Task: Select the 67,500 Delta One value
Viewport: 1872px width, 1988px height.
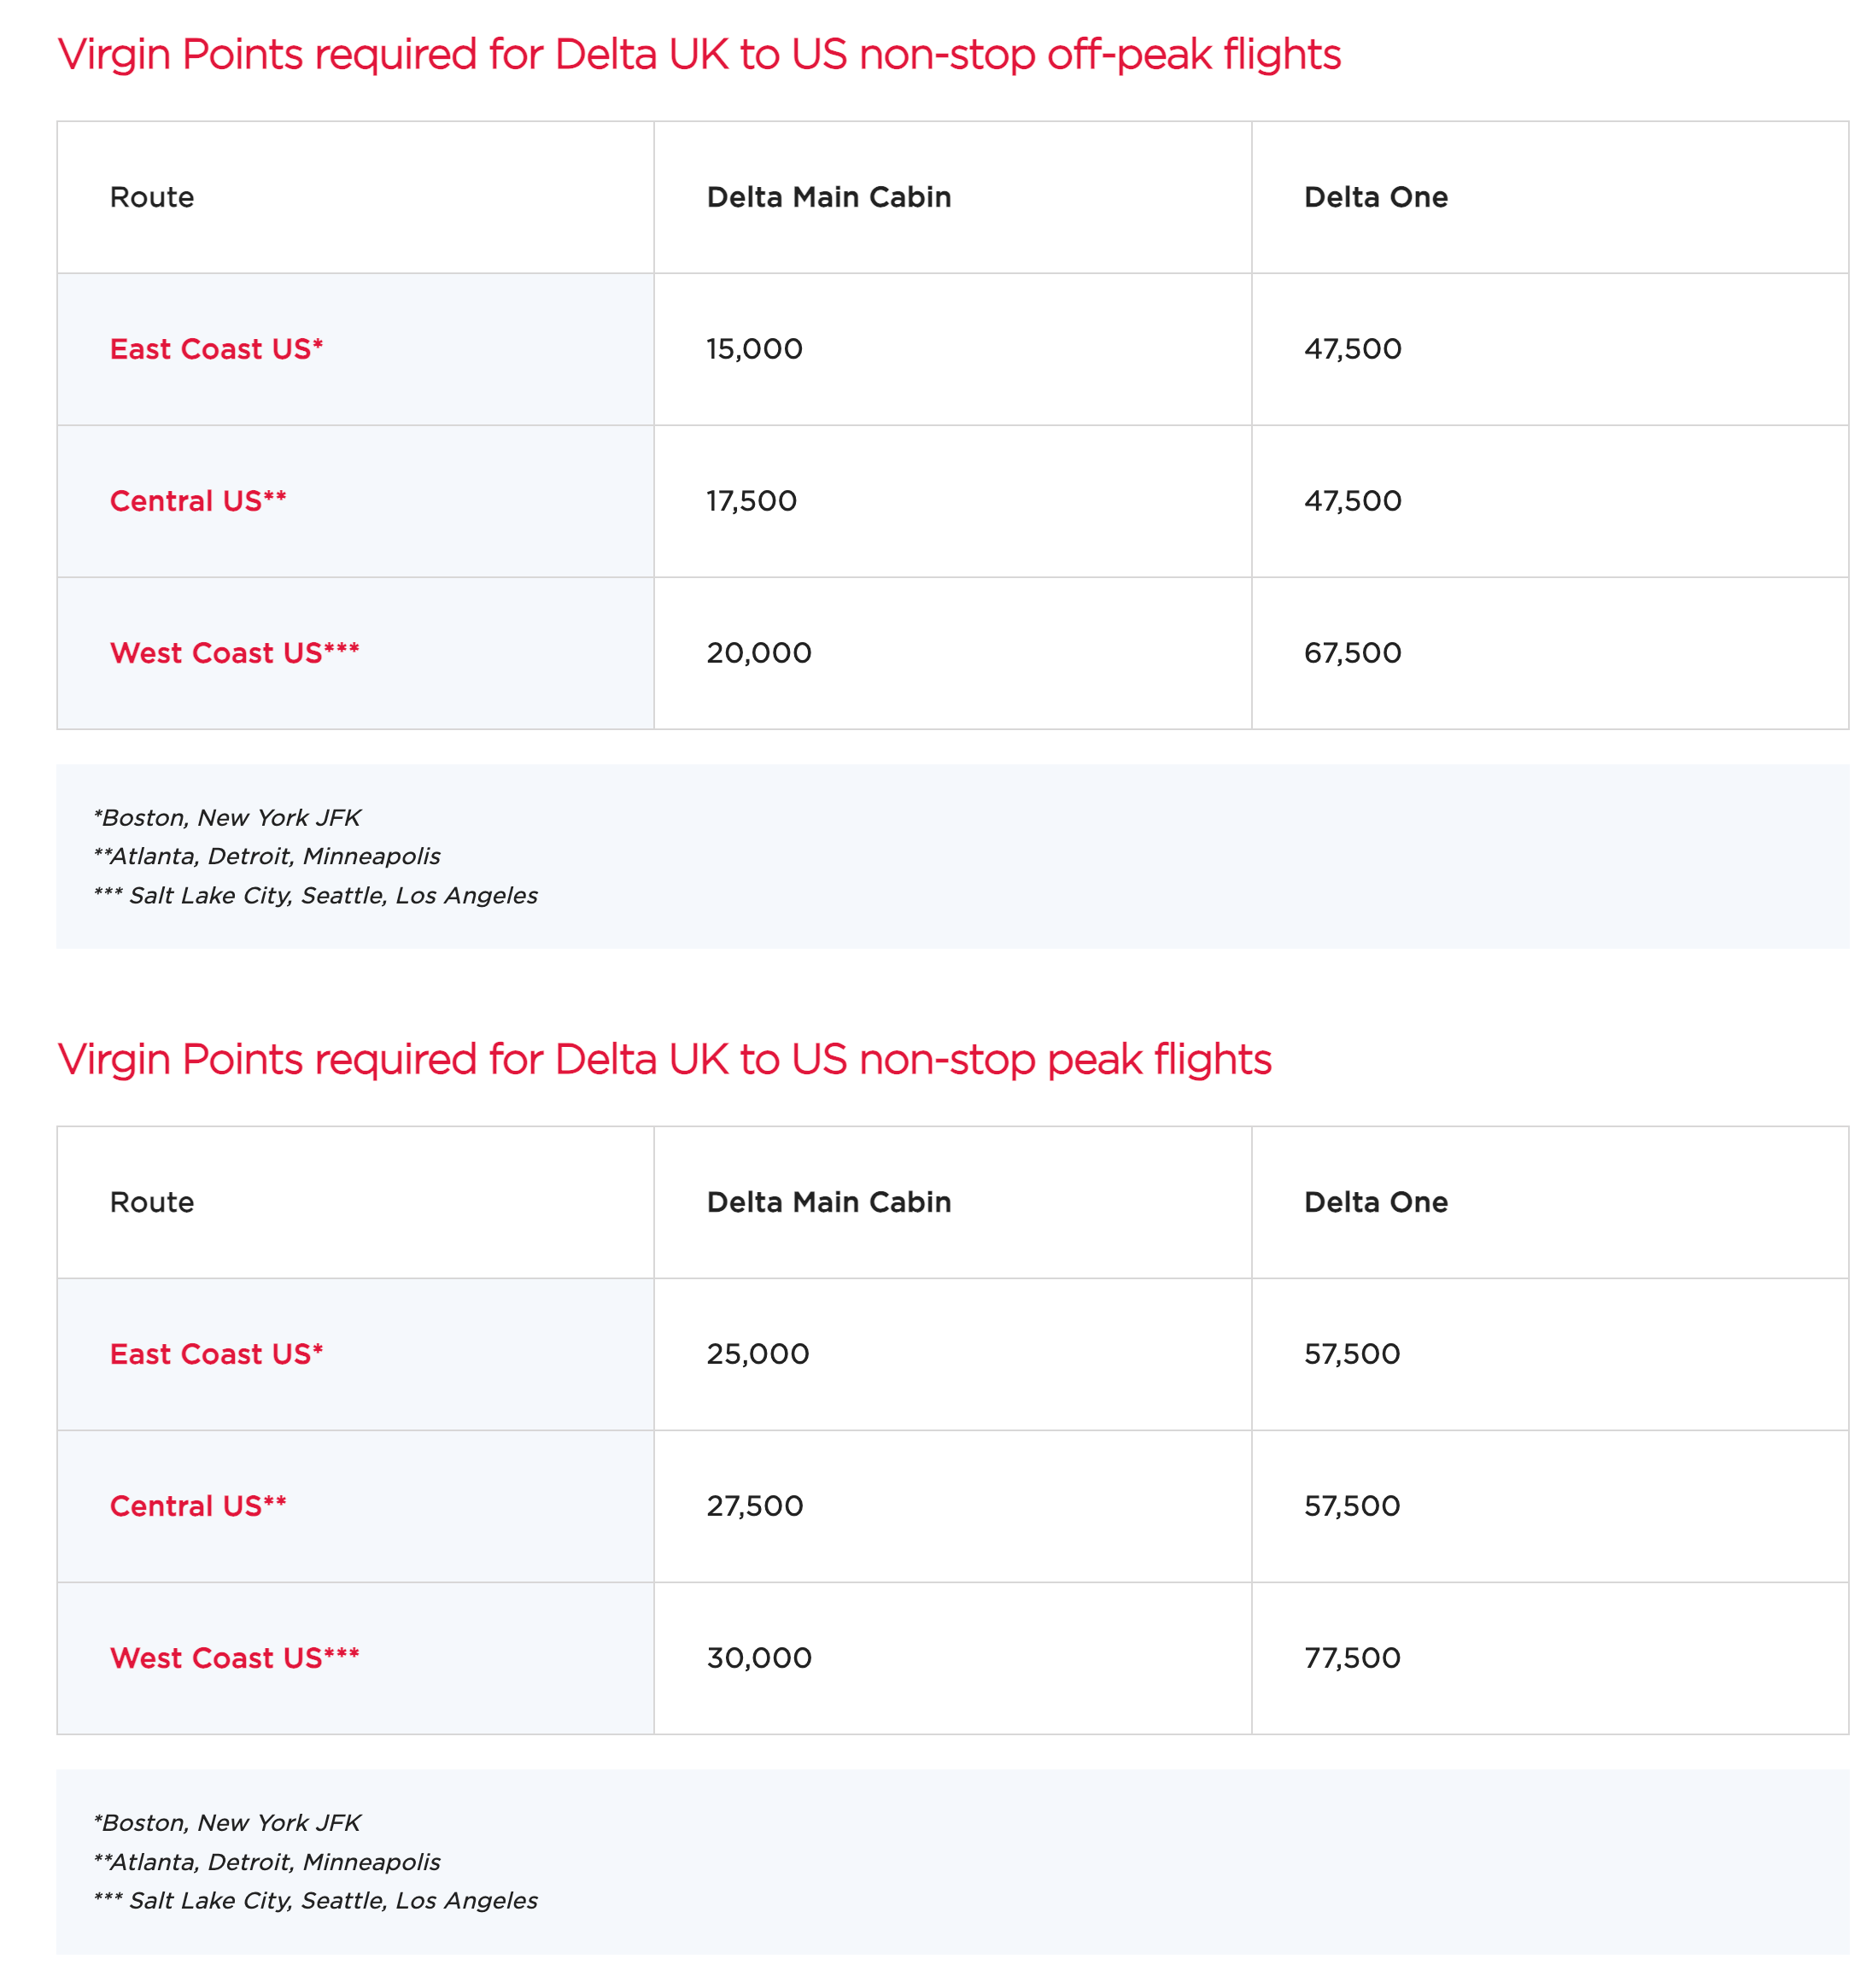Action: (x=1352, y=653)
